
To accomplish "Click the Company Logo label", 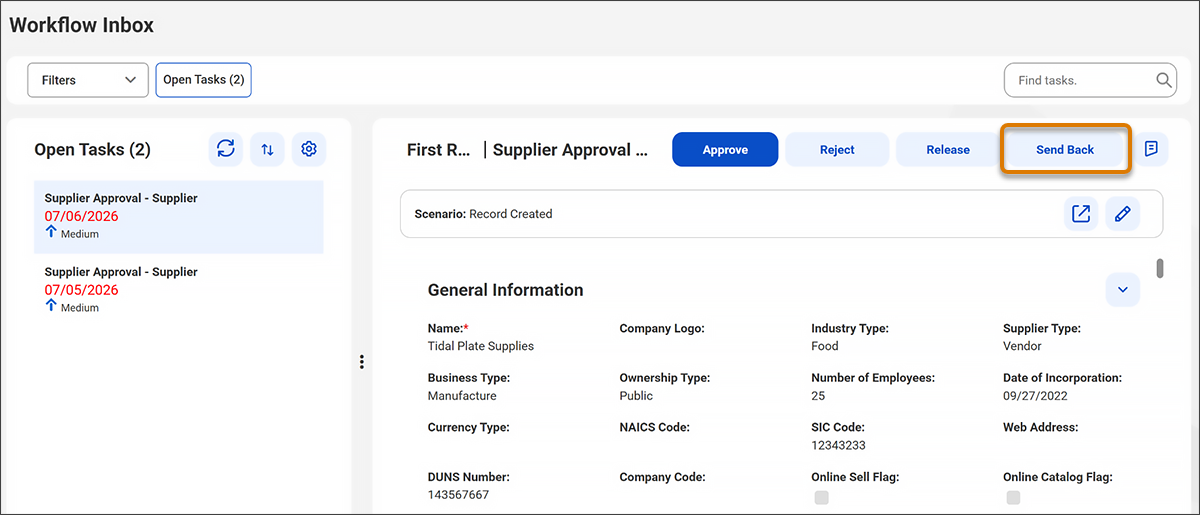I will [x=662, y=328].
